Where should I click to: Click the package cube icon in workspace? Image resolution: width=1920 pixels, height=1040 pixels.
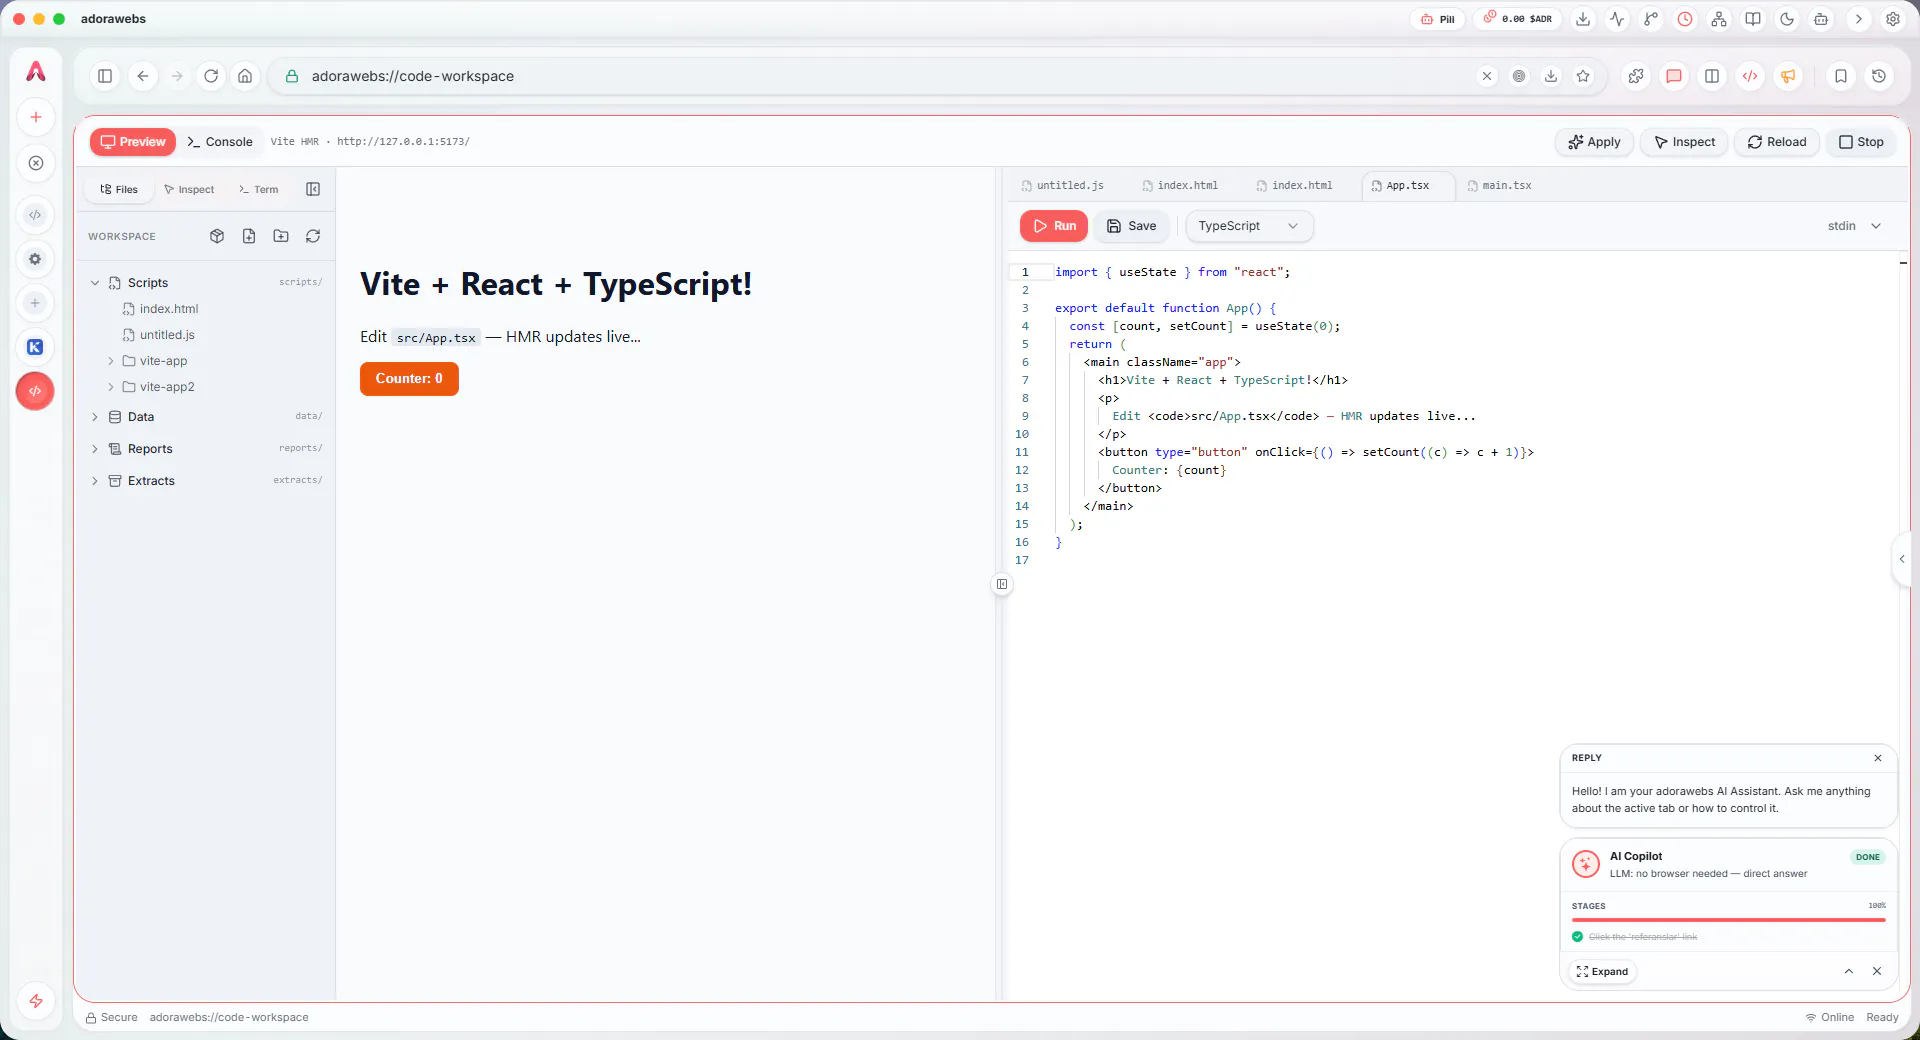pyautogui.click(x=217, y=236)
